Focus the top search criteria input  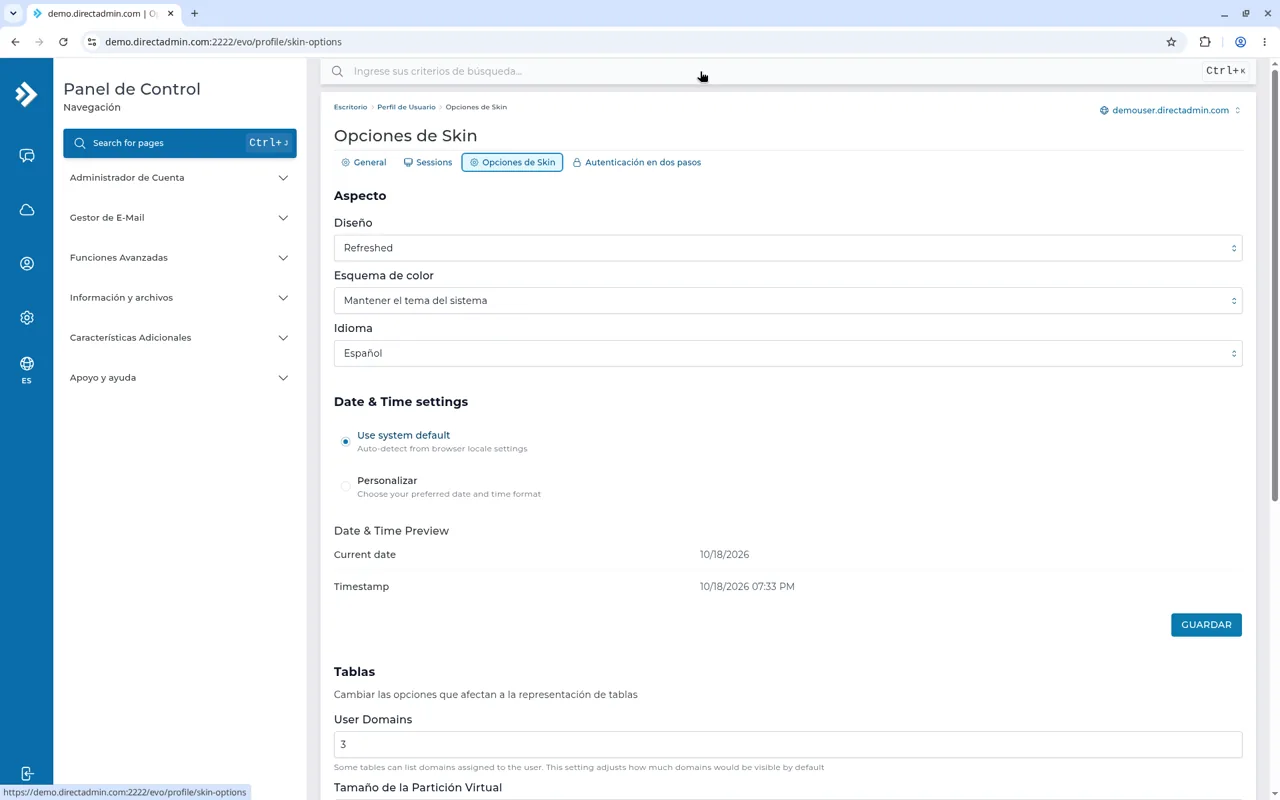775,71
